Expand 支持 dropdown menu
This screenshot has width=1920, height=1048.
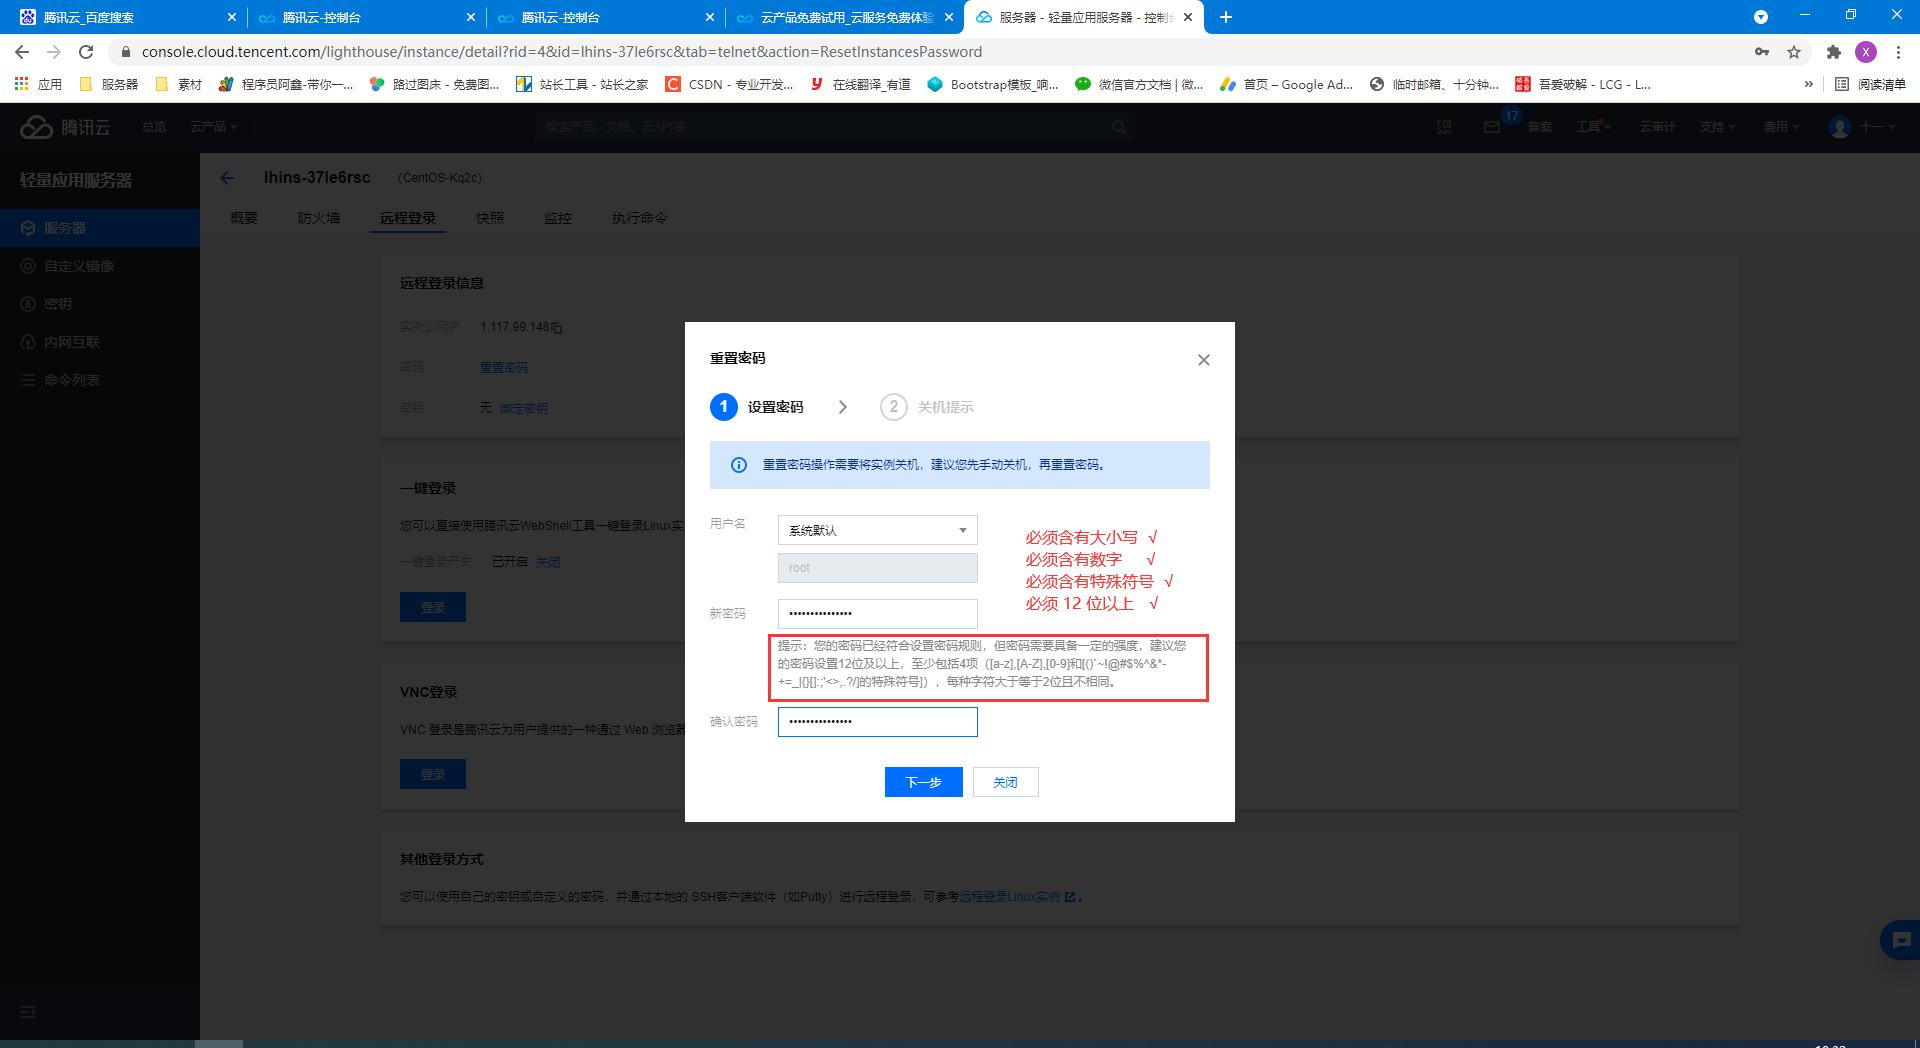1717,127
